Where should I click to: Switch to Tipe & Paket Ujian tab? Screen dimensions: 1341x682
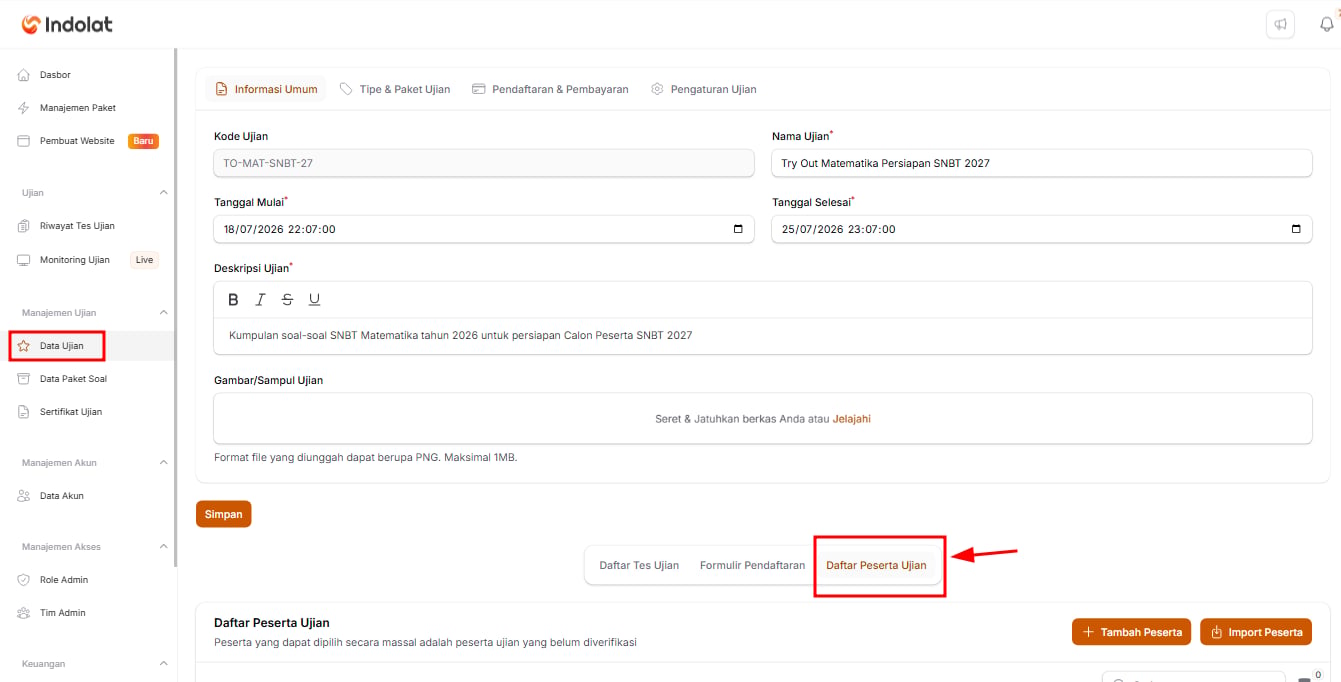pos(395,89)
